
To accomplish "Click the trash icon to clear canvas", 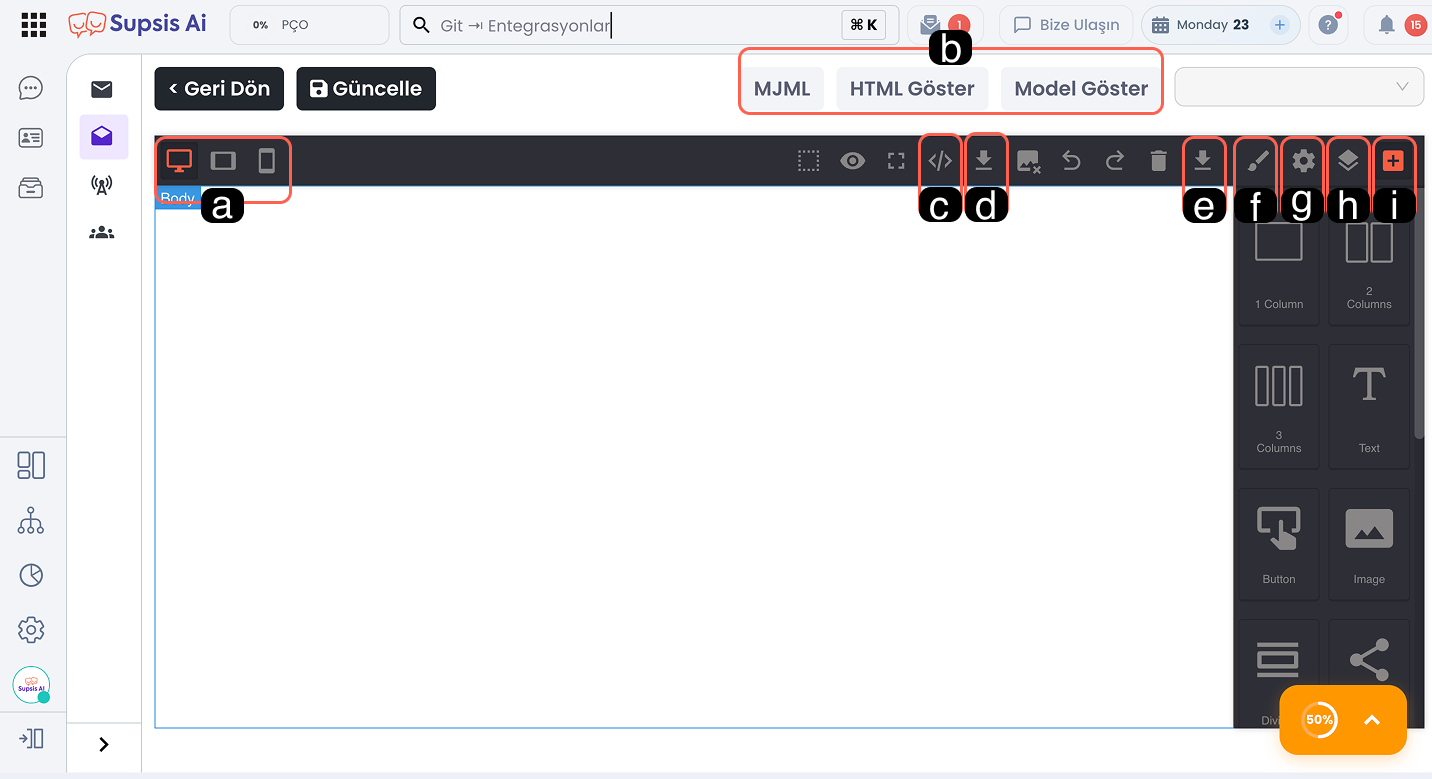I will (1158, 161).
